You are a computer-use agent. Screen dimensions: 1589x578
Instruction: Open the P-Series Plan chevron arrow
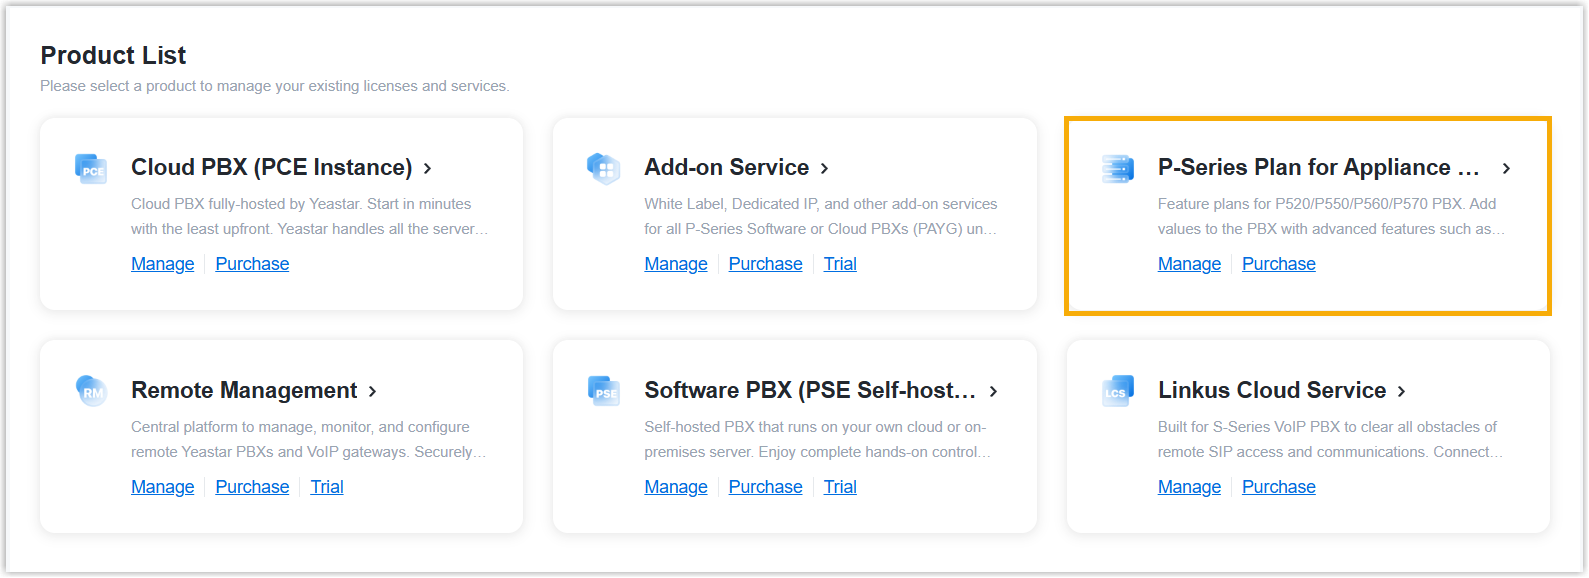[1506, 169]
